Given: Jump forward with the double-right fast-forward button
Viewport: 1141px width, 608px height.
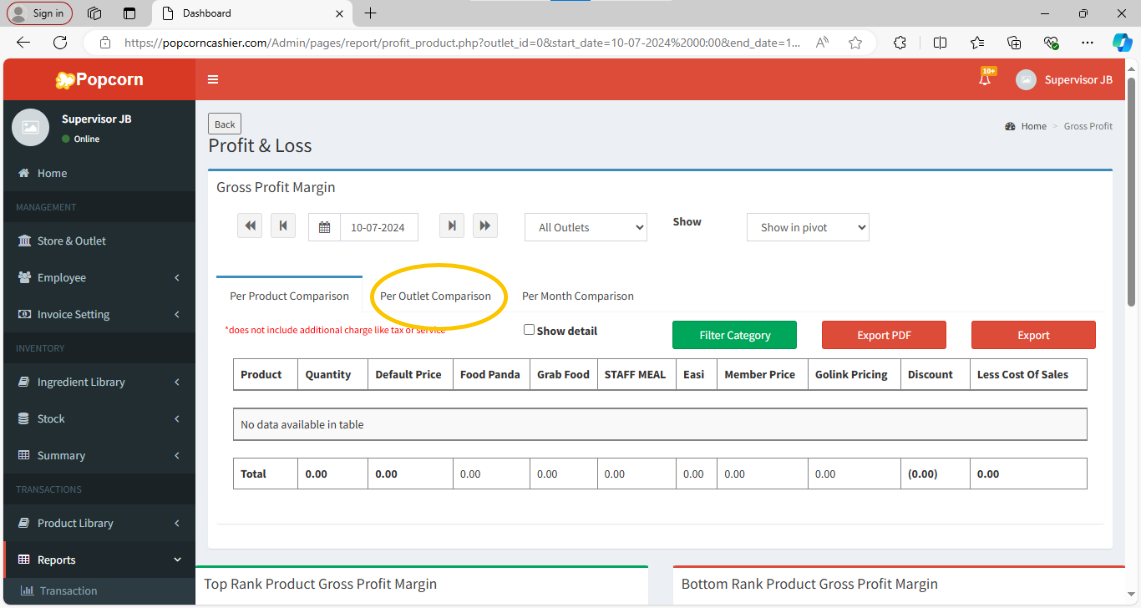Looking at the screenshot, I should [485, 226].
